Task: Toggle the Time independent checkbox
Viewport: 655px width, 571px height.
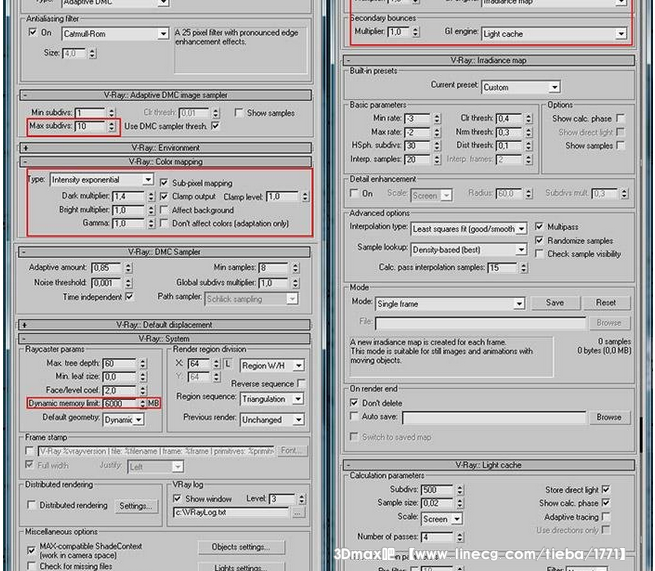Action: 129,297
